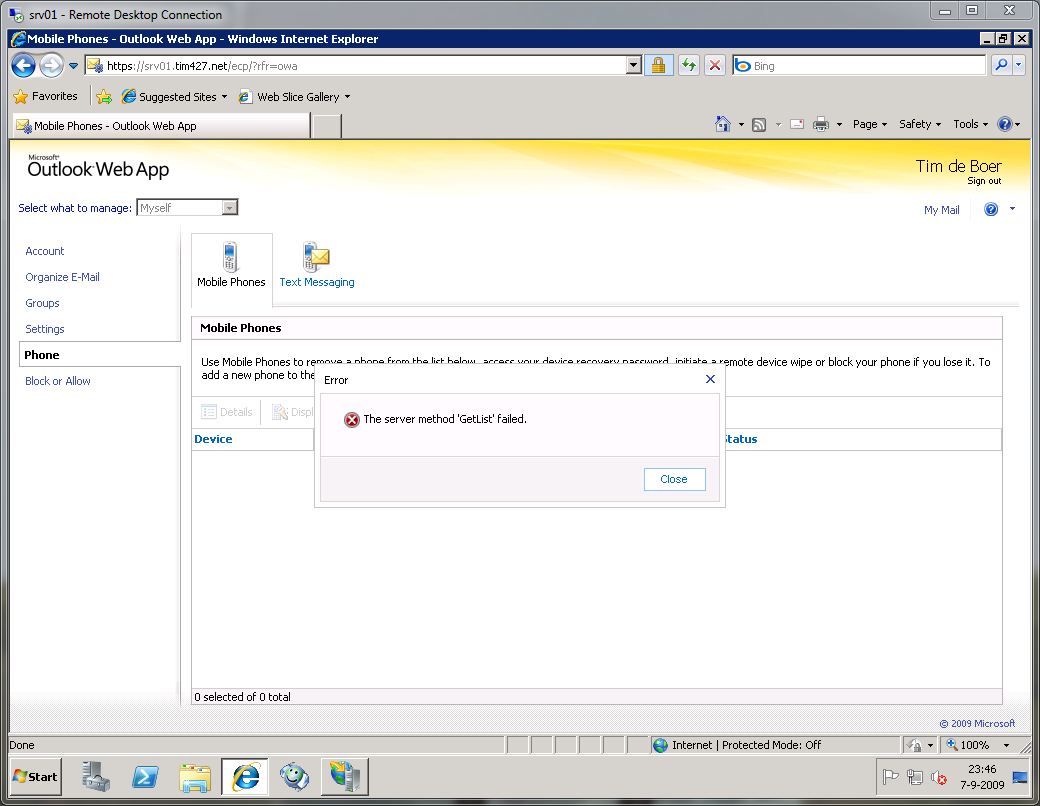Click the address bar URL field

pyautogui.click(x=358, y=66)
